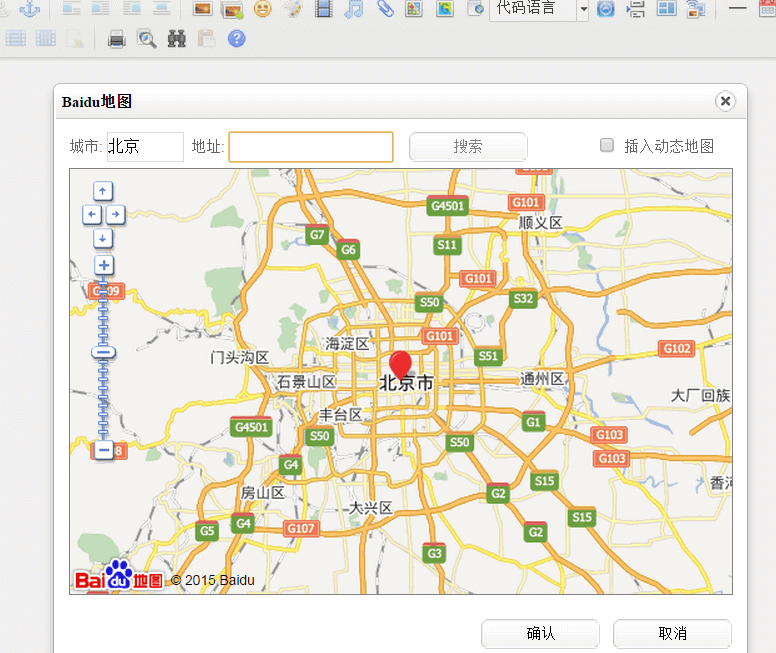Pan the map right with arrow button
Image resolution: width=776 pixels, height=653 pixels.
coord(115,214)
